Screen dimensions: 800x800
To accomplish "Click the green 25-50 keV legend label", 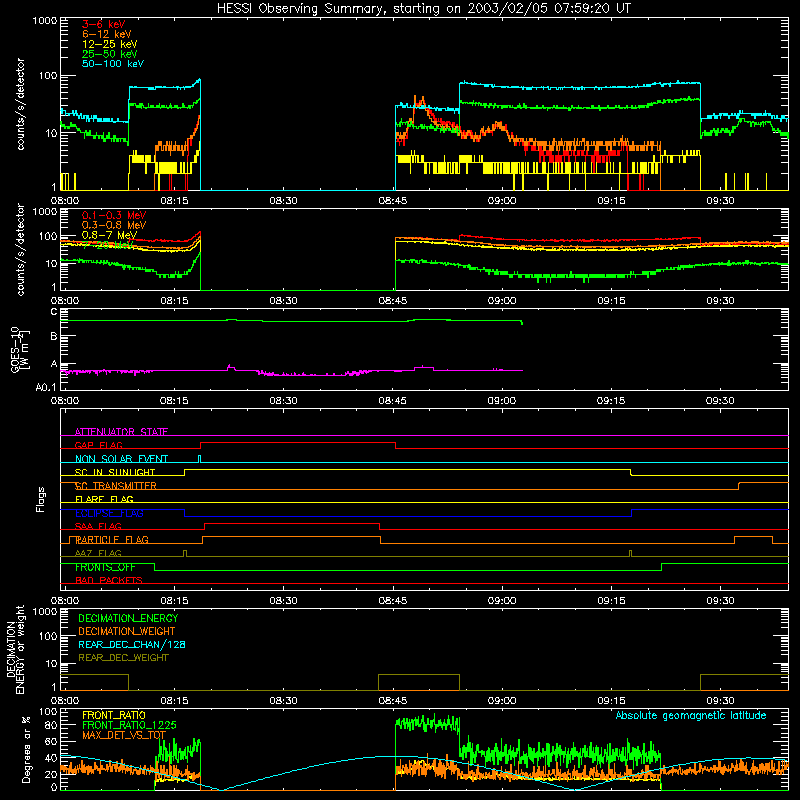I will tap(109, 54).
